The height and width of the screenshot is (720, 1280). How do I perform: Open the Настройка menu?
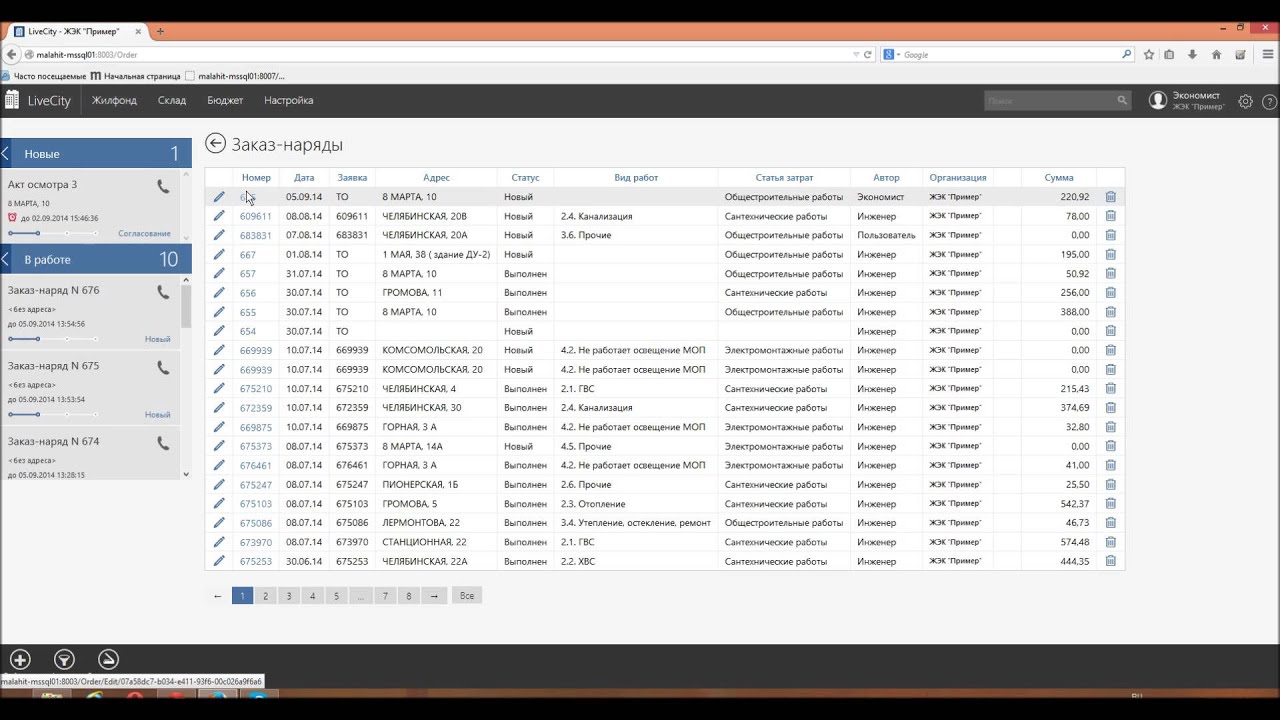(x=289, y=100)
